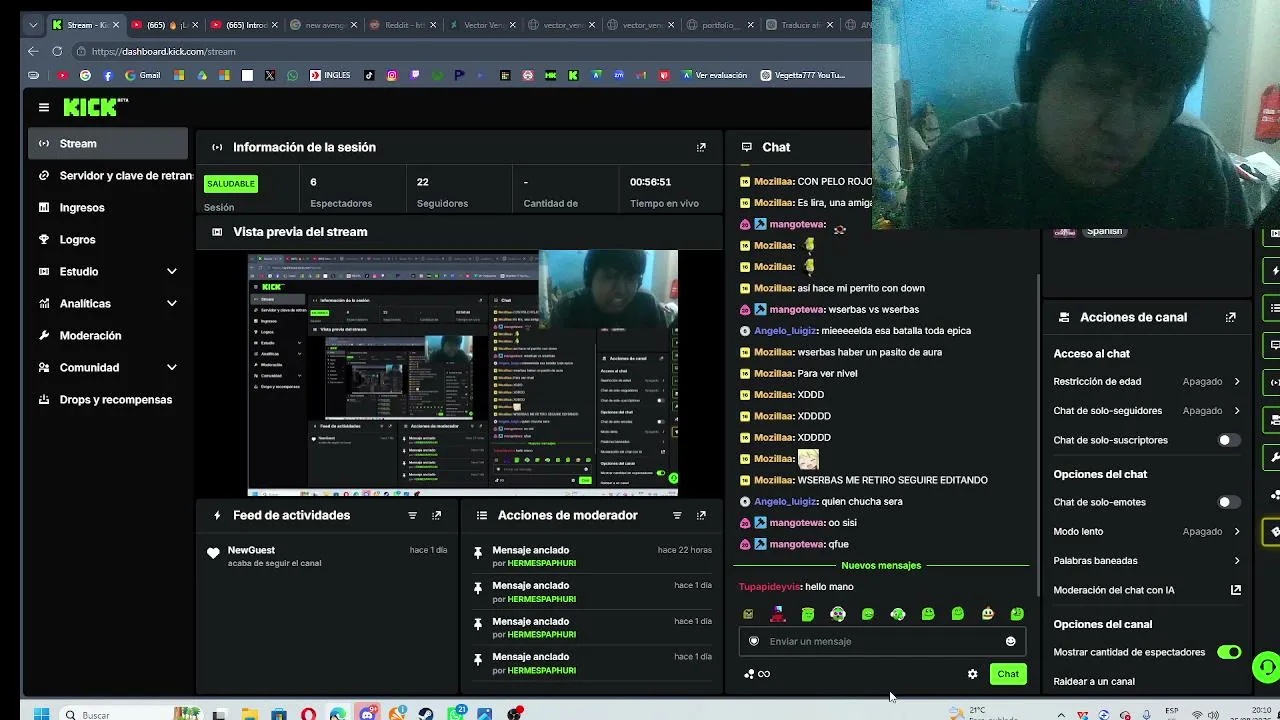This screenshot has width=1280, height=720.
Task: Open Drops y recompensas
Action: [x=108, y=399]
